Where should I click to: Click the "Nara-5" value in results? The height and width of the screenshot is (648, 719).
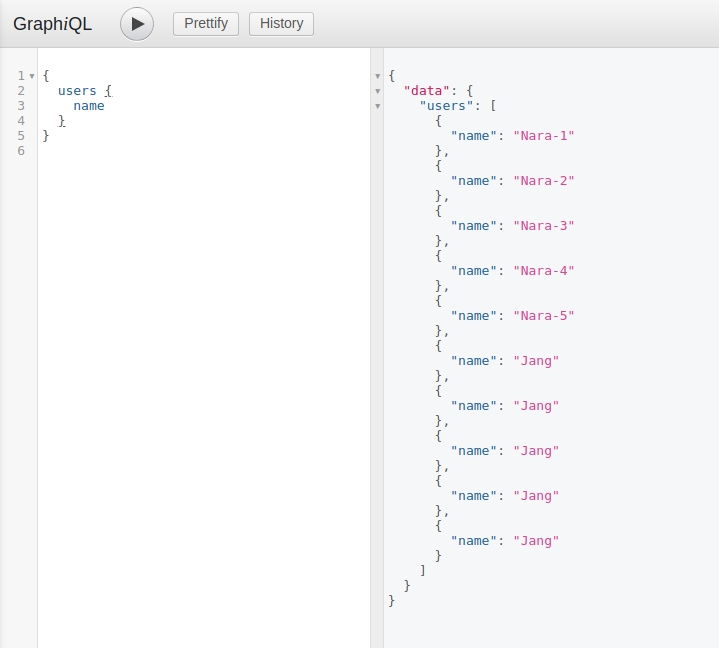pos(543,316)
